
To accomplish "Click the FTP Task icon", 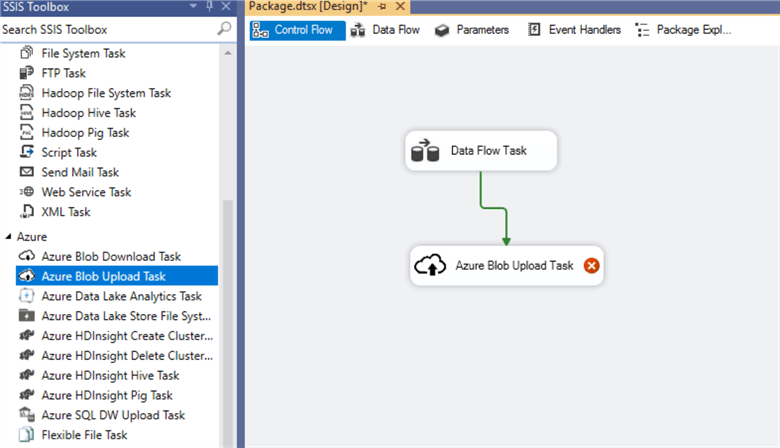I will [x=26, y=73].
